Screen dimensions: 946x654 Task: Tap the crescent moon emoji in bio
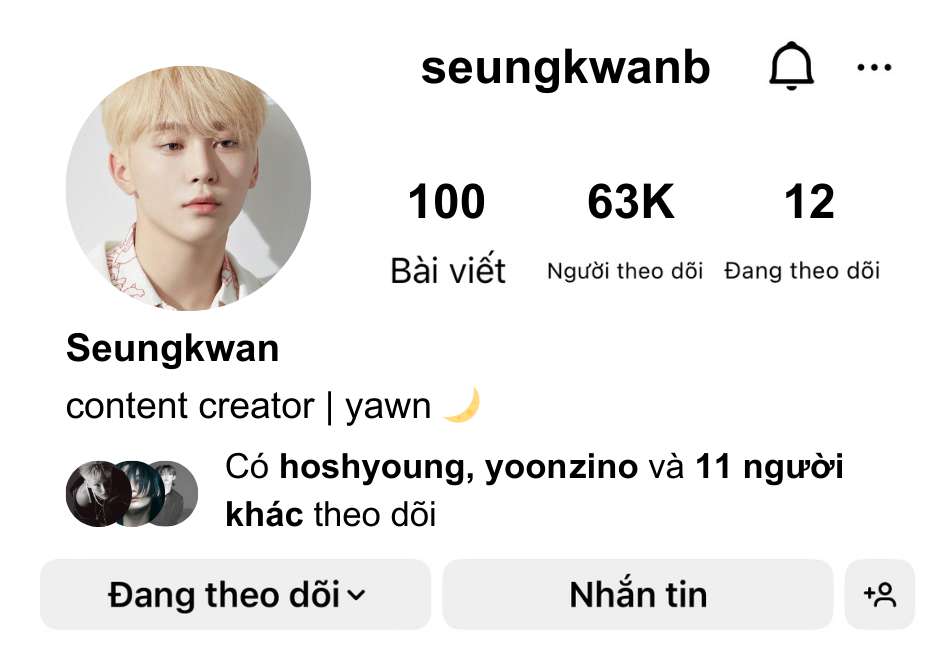[x=462, y=405]
